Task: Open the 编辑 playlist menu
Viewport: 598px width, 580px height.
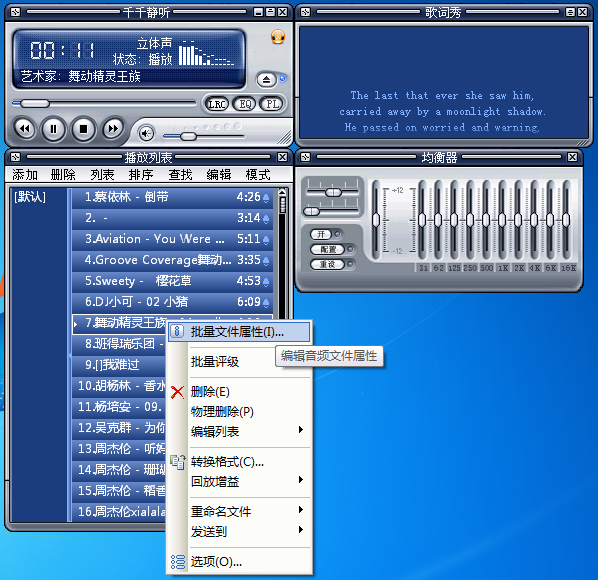Action: click(219, 175)
